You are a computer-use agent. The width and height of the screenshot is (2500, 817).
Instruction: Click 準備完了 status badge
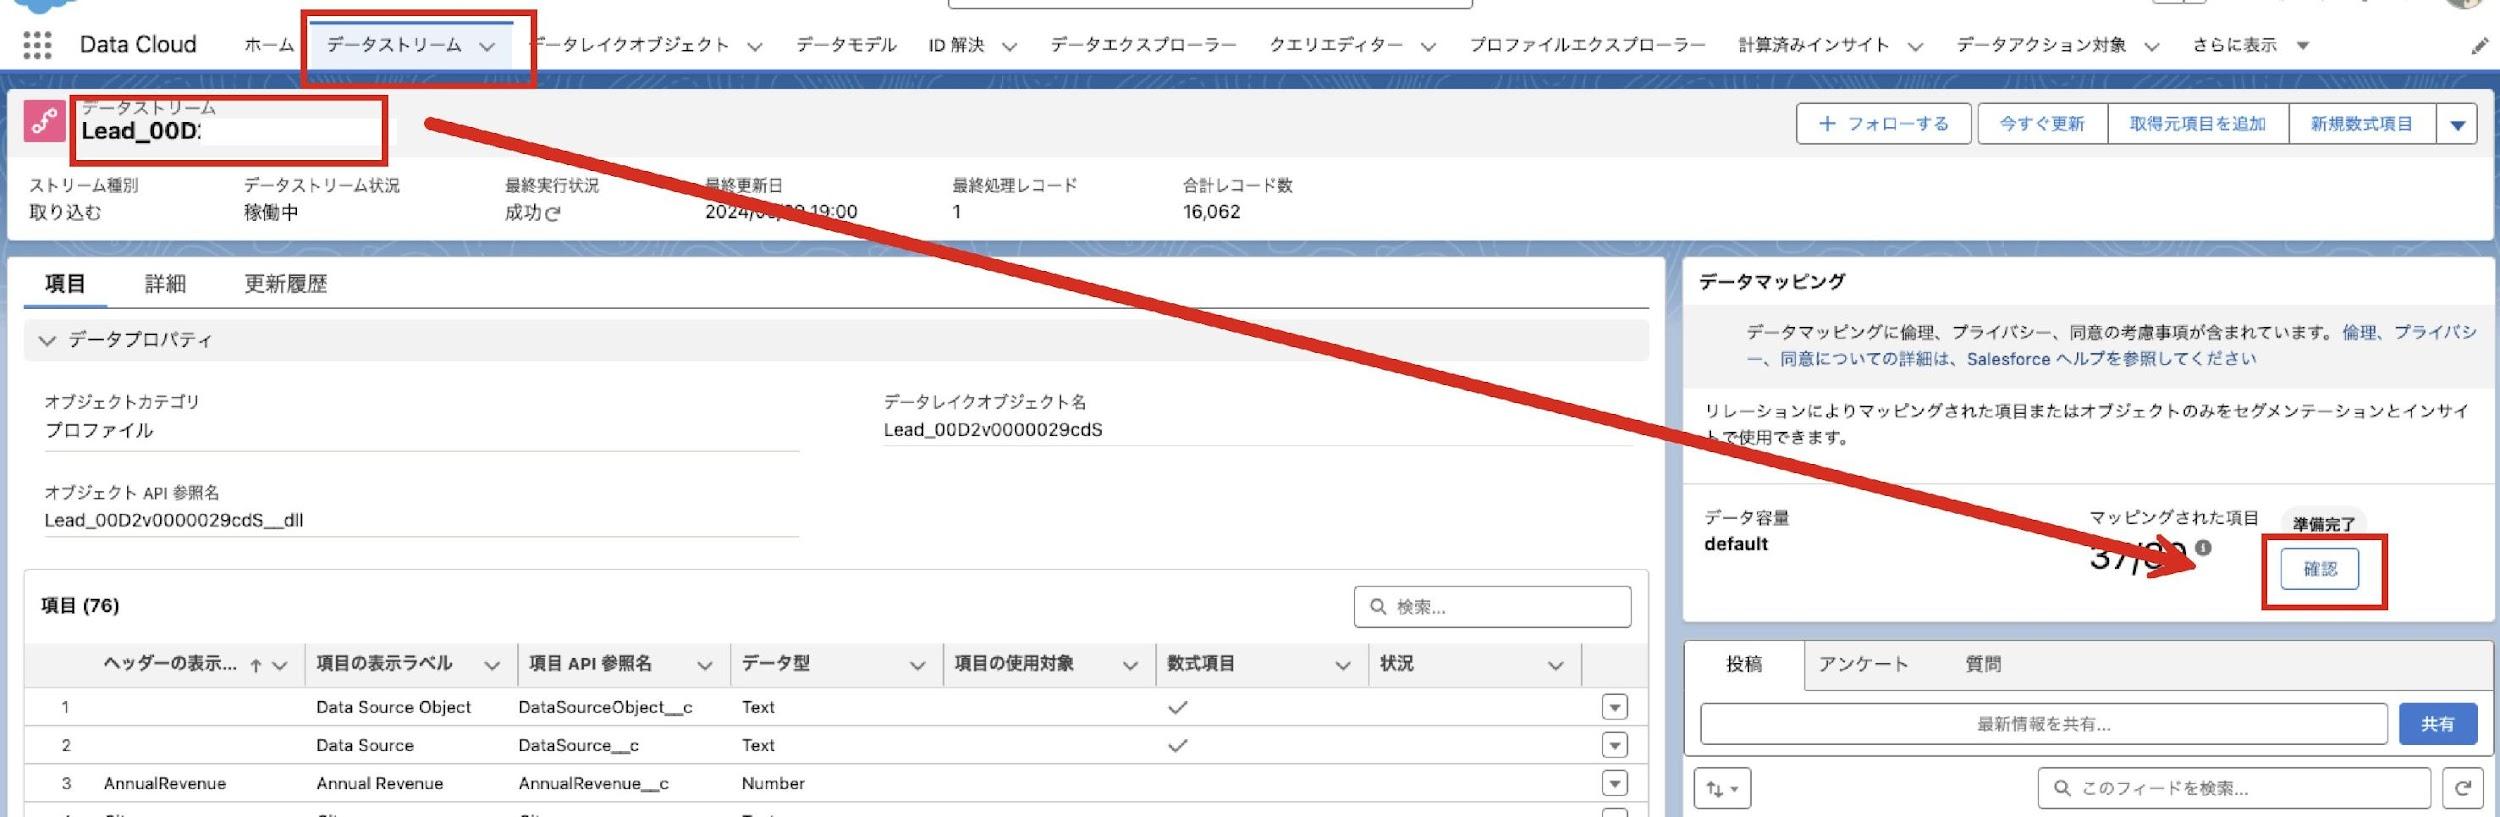click(2324, 524)
